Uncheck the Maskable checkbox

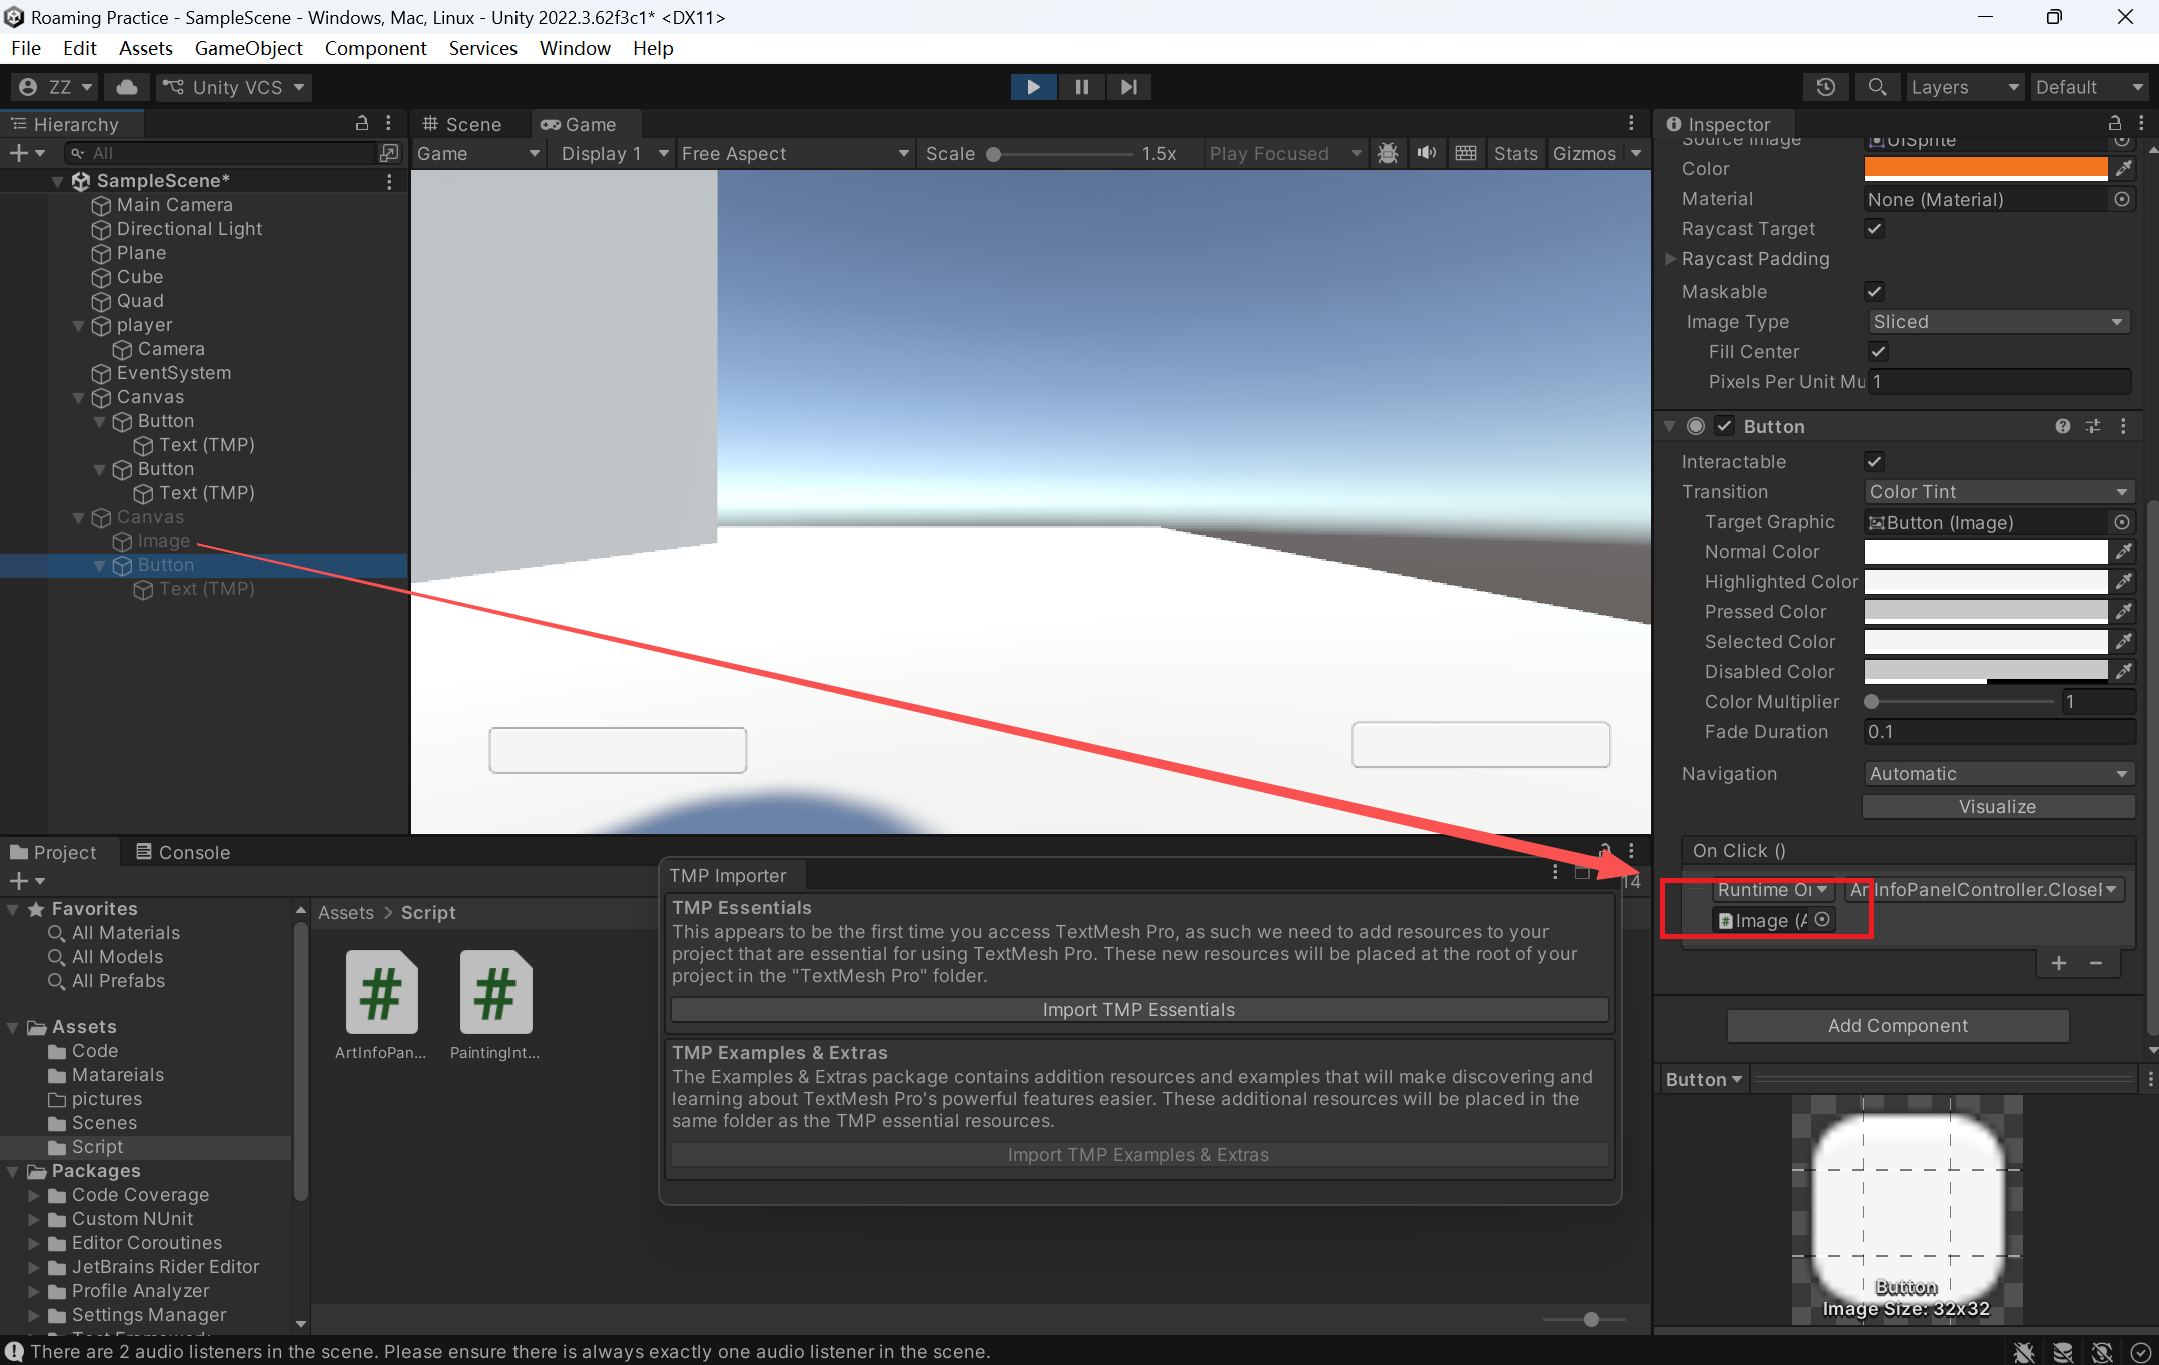1875,291
